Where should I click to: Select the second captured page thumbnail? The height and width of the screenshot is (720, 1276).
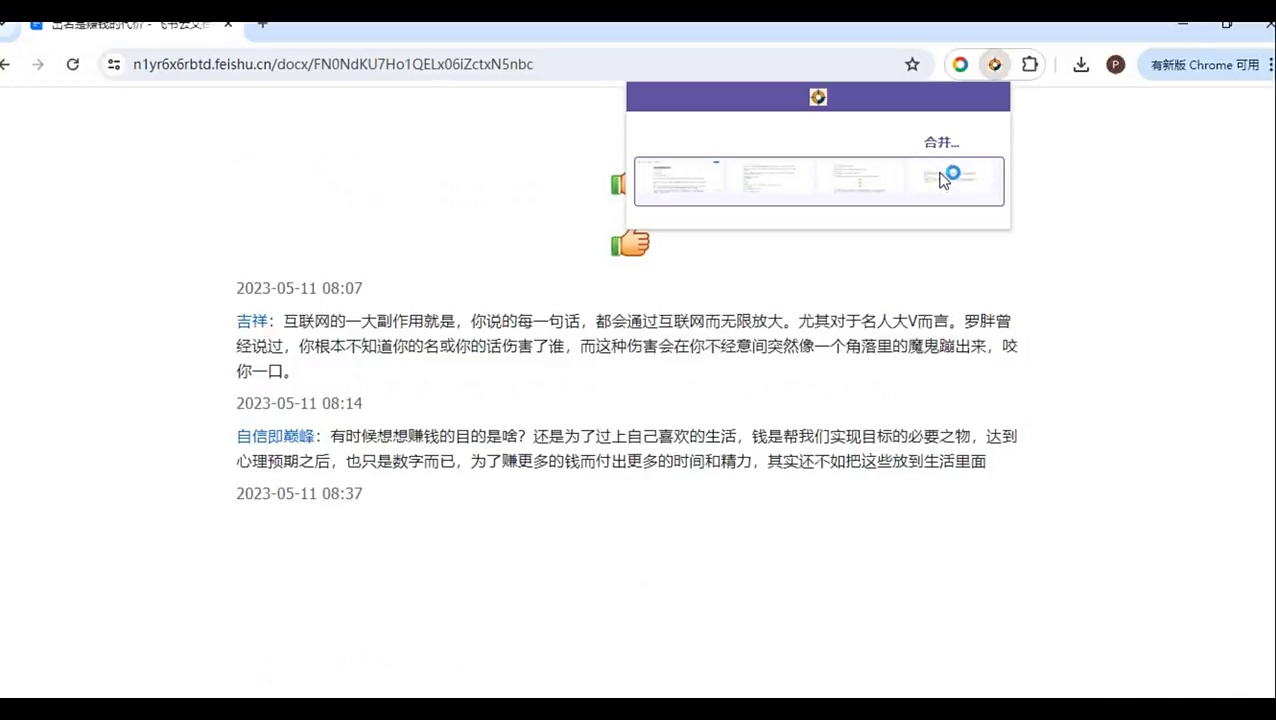pyautogui.click(x=771, y=180)
